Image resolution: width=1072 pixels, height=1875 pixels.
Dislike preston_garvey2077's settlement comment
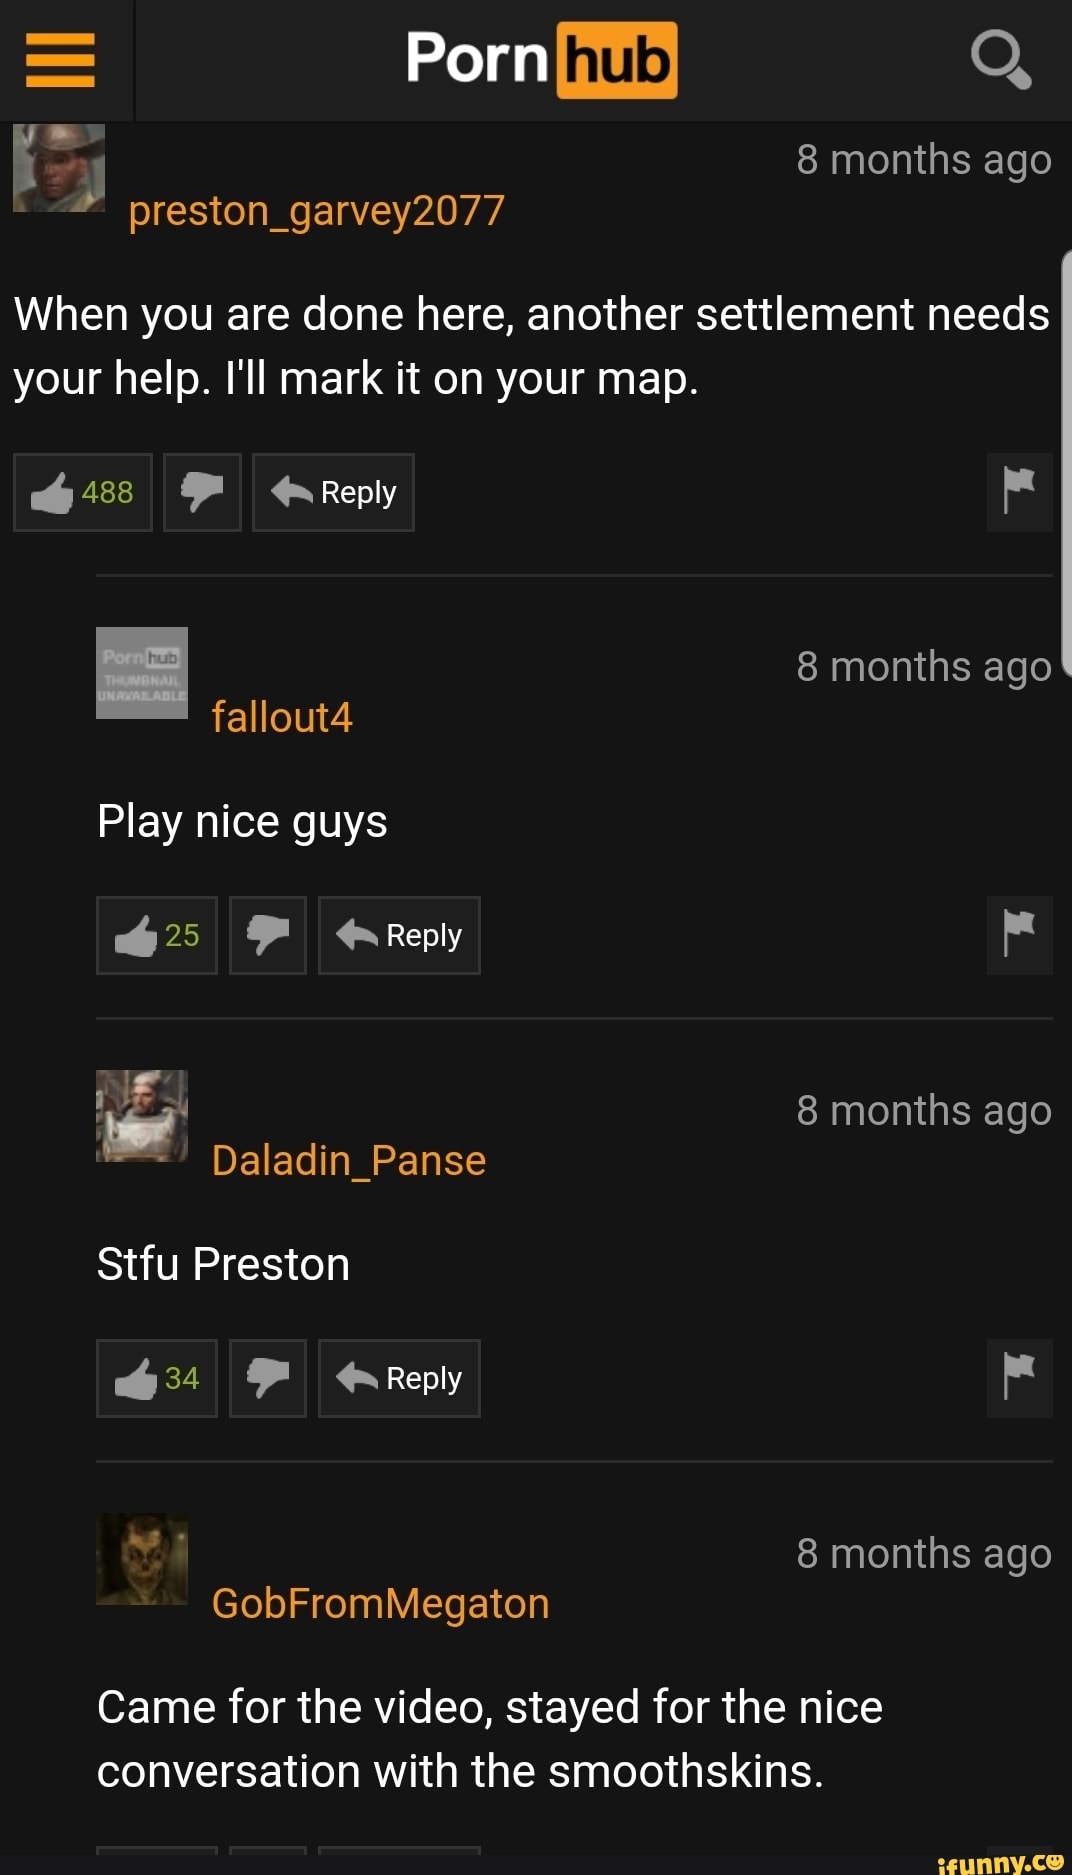[x=202, y=492]
